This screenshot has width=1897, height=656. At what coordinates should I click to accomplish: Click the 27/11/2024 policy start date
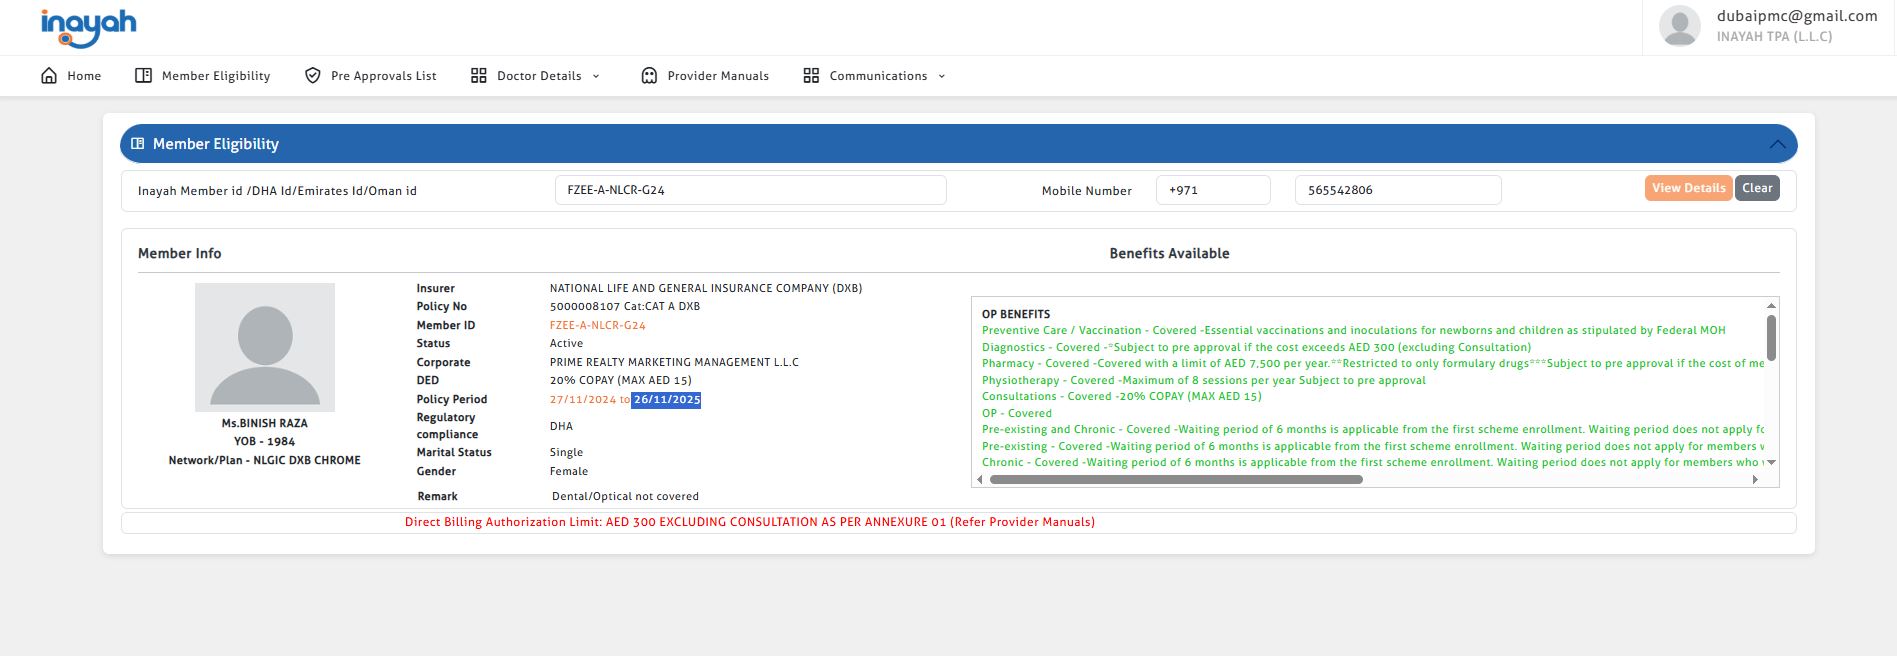pyautogui.click(x=583, y=400)
